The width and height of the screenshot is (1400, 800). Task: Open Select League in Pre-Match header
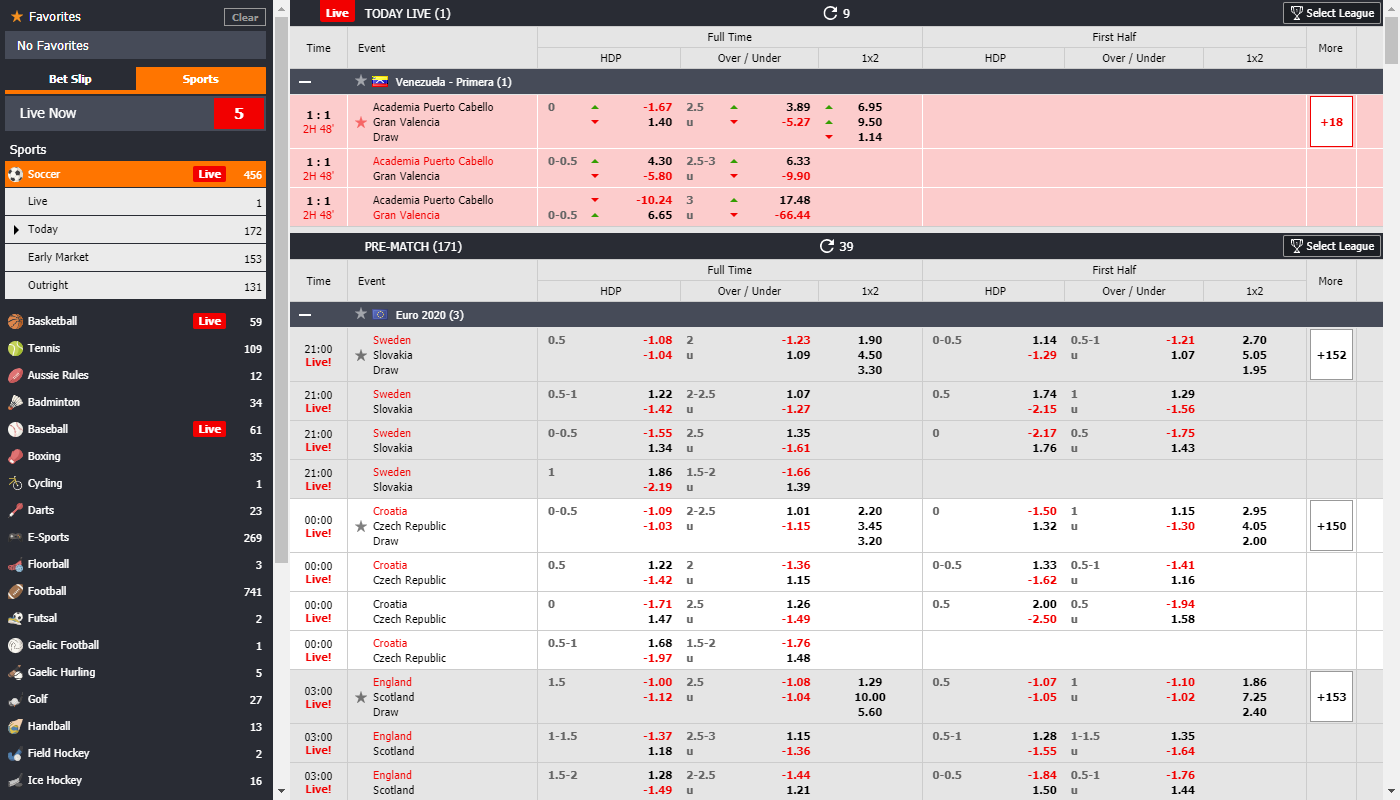pos(1332,246)
